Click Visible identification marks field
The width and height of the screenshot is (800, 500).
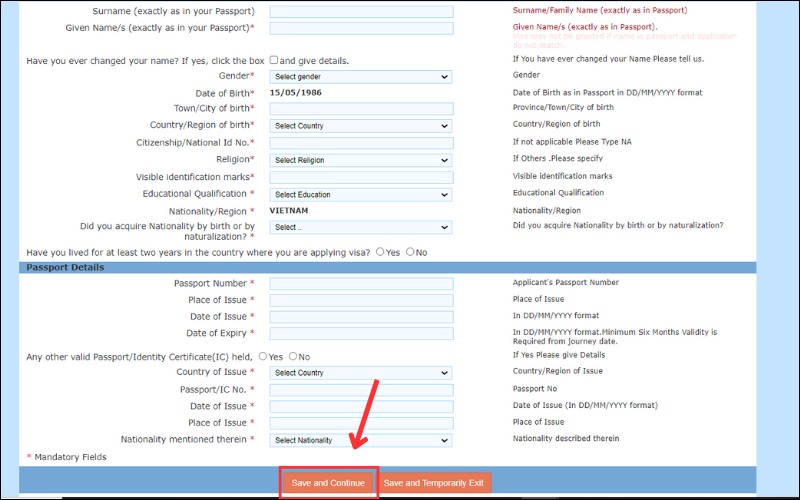click(x=361, y=177)
